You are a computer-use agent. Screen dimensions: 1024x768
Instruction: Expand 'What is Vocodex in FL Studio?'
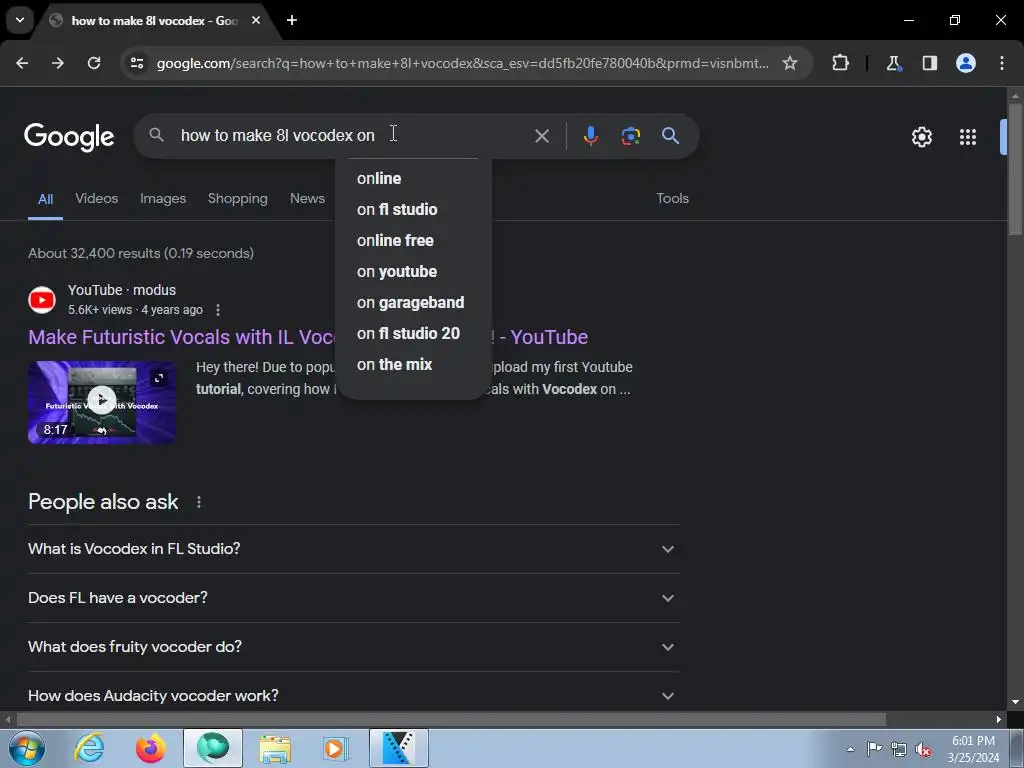coord(353,549)
